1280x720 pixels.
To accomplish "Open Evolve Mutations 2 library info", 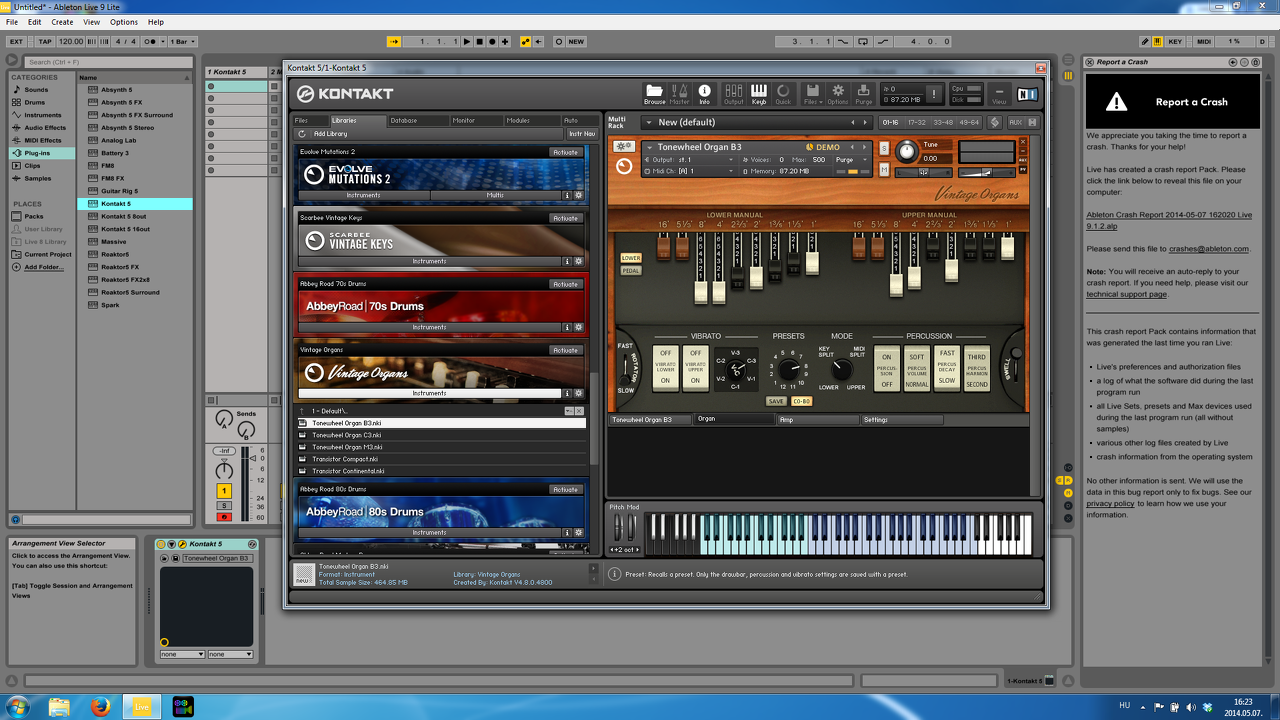I will 567,195.
